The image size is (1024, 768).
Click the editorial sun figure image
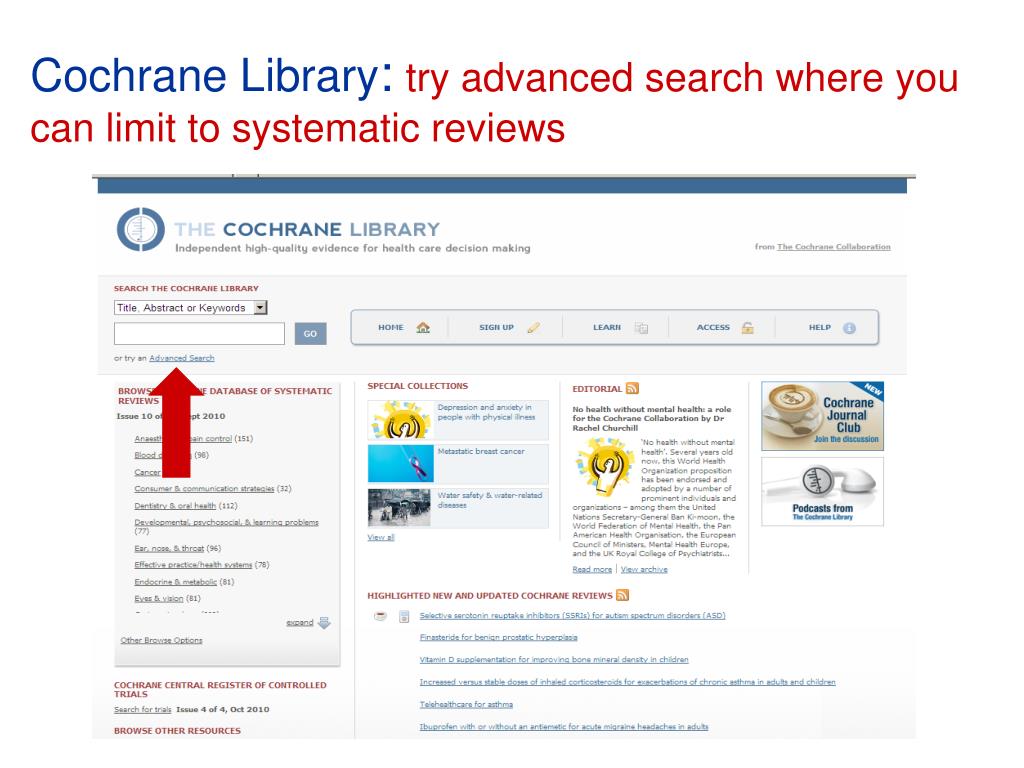[605, 468]
